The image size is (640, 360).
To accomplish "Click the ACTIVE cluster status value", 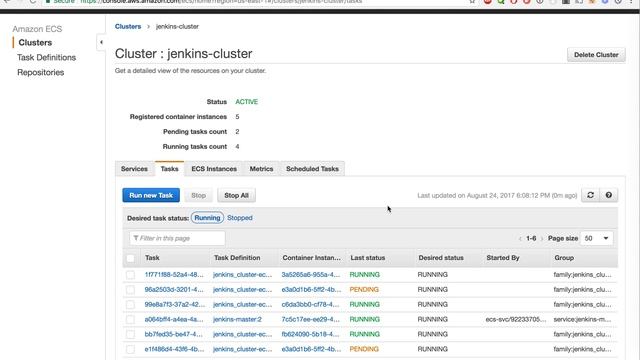I will point(247,102).
